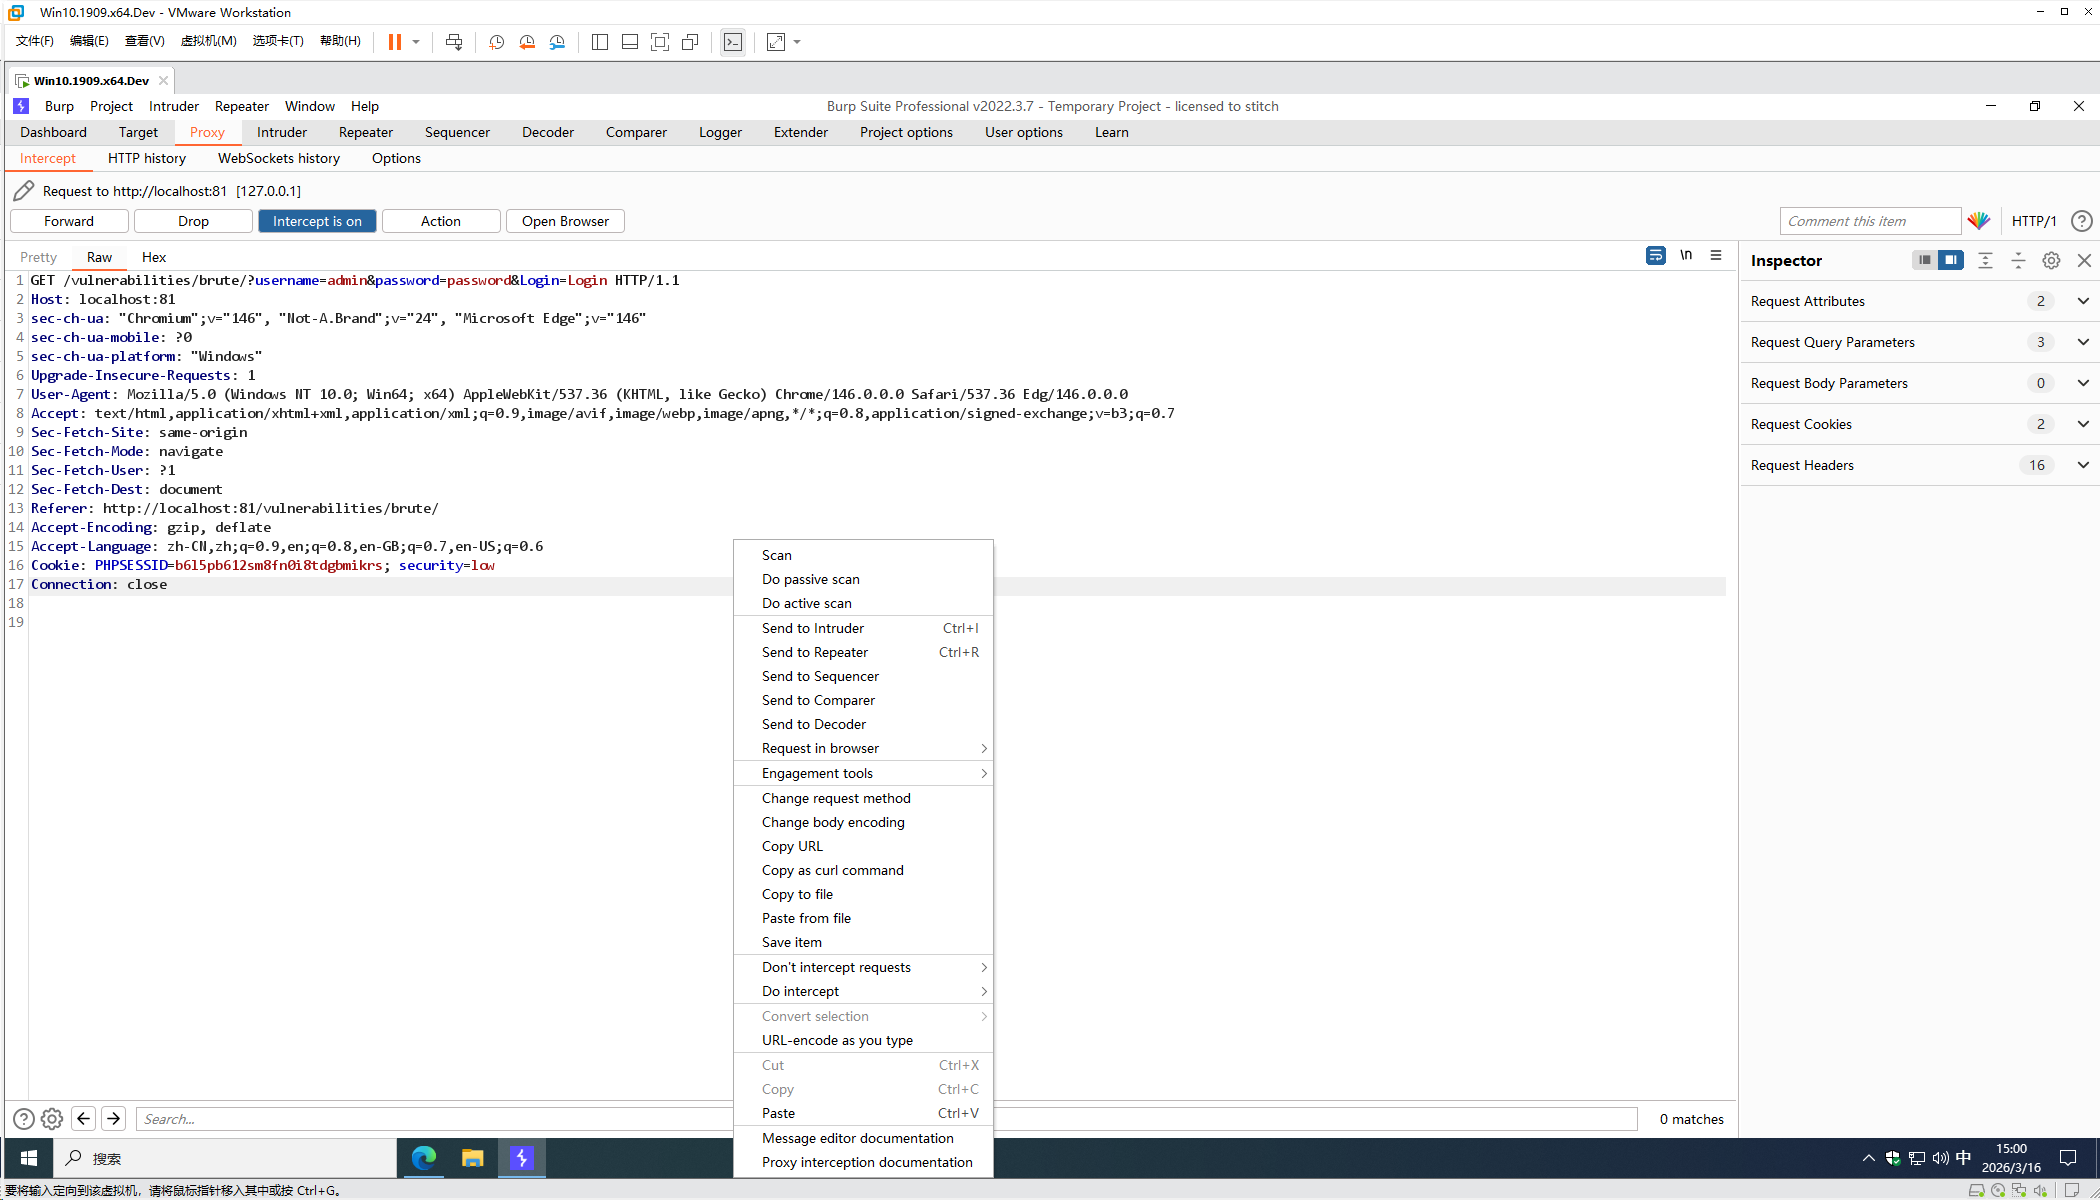Click the highlight color picker icon
Viewport: 2100px width, 1200px height.
(x=1978, y=221)
